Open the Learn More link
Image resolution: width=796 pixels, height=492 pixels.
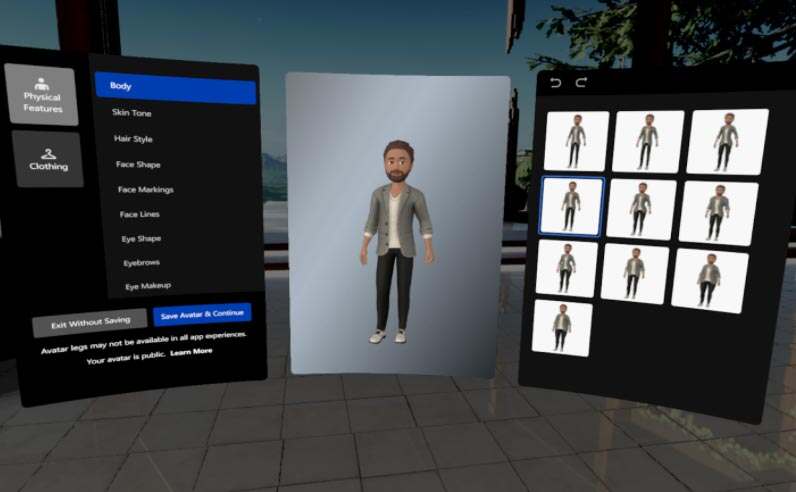[191, 352]
